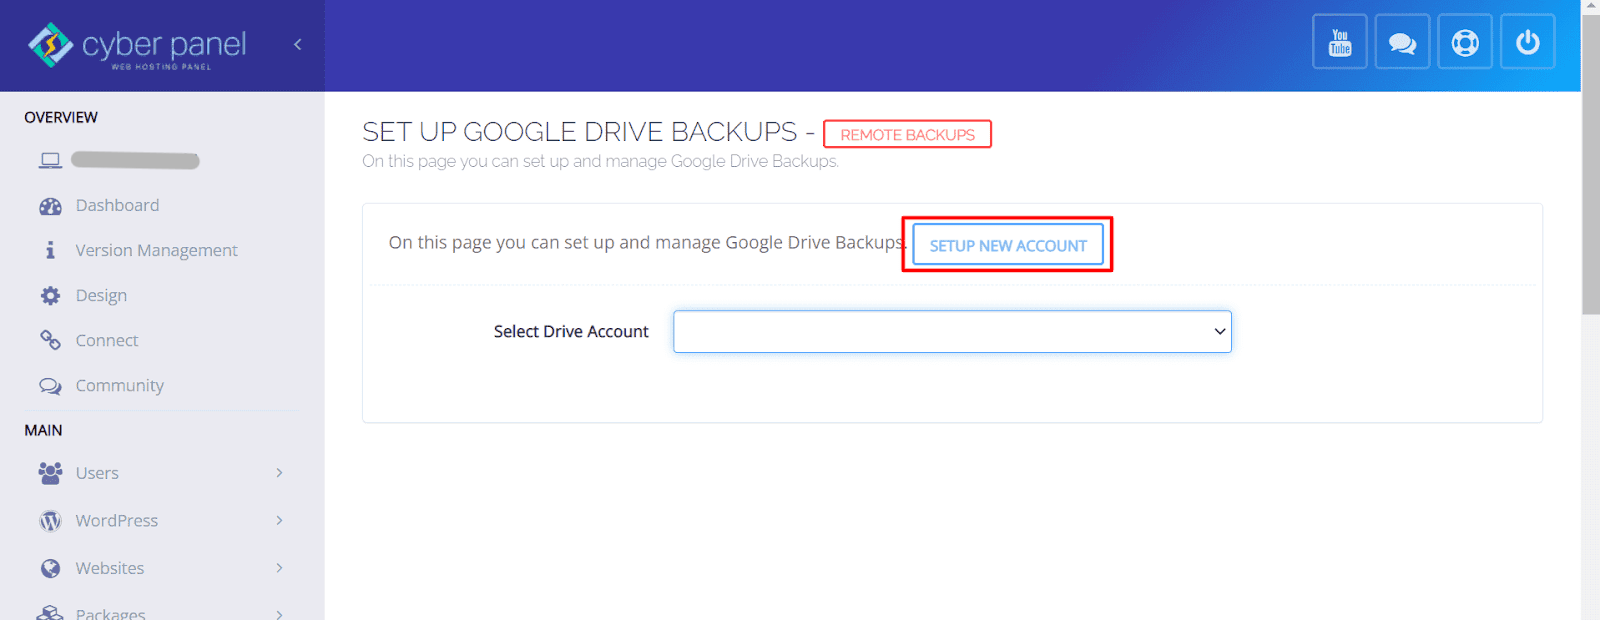Click the Community speech bubbles icon
The width and height of the screenshot is (1600, 620).
(x=50, y=386)
